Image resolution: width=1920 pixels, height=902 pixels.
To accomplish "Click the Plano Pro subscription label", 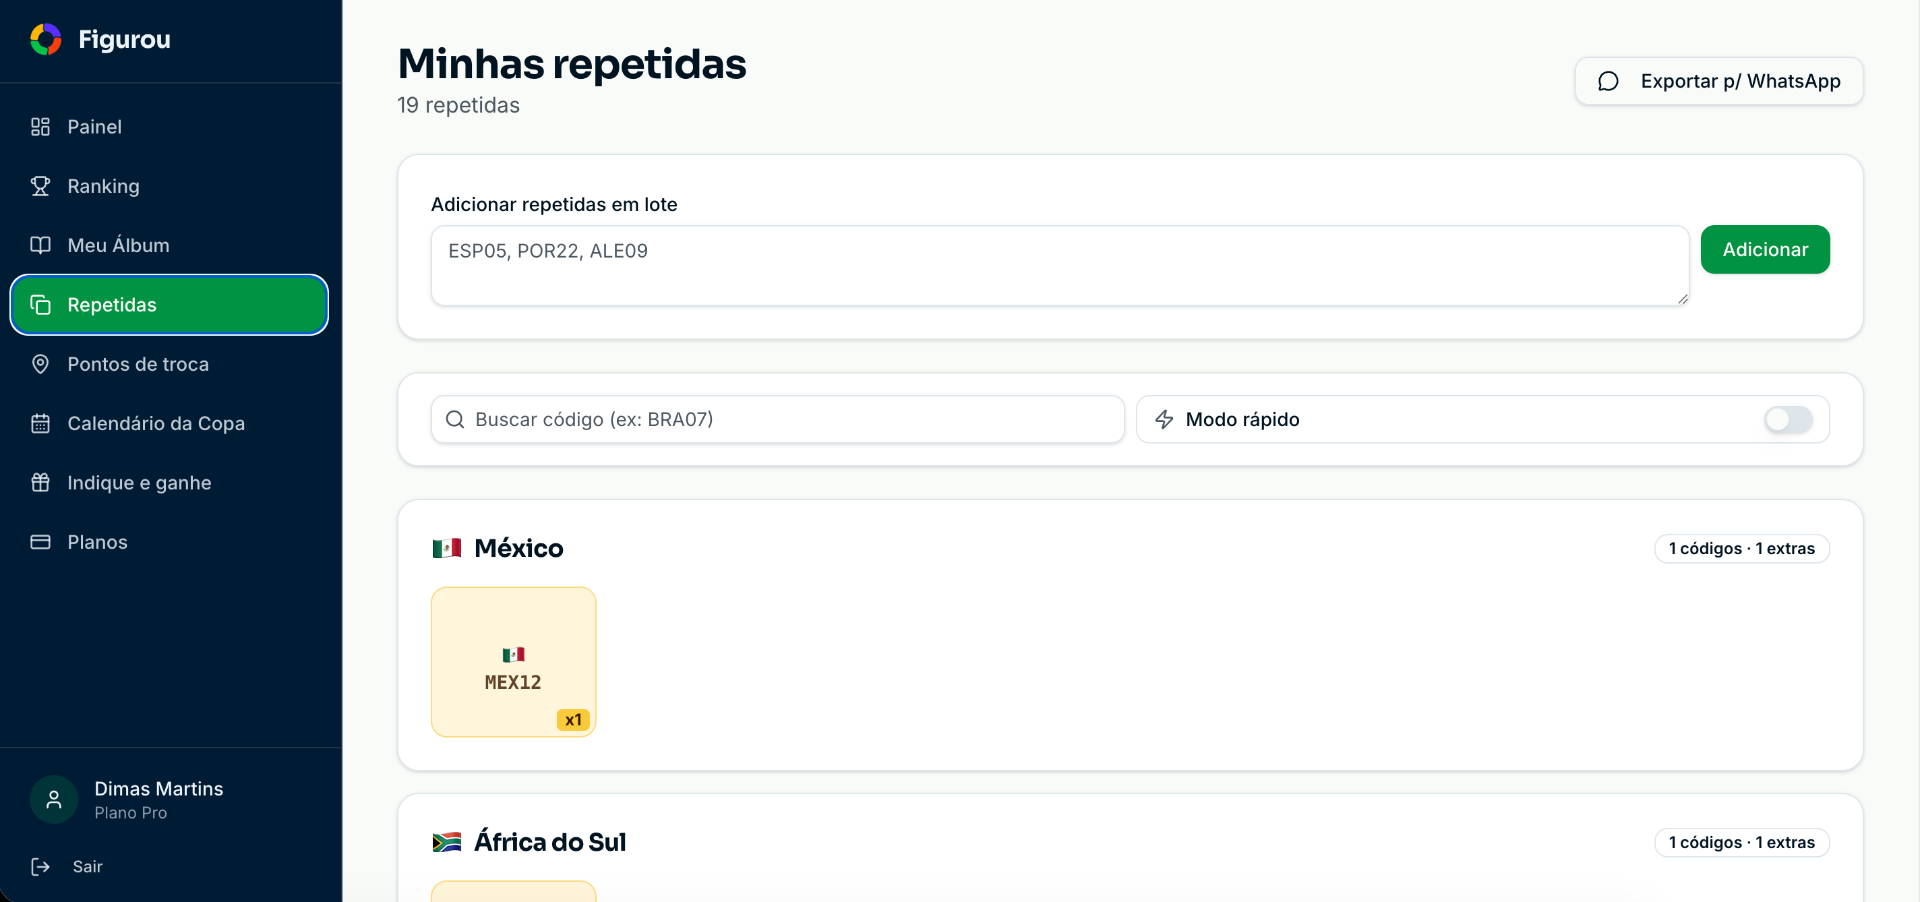I will click(x=131, y=813).
